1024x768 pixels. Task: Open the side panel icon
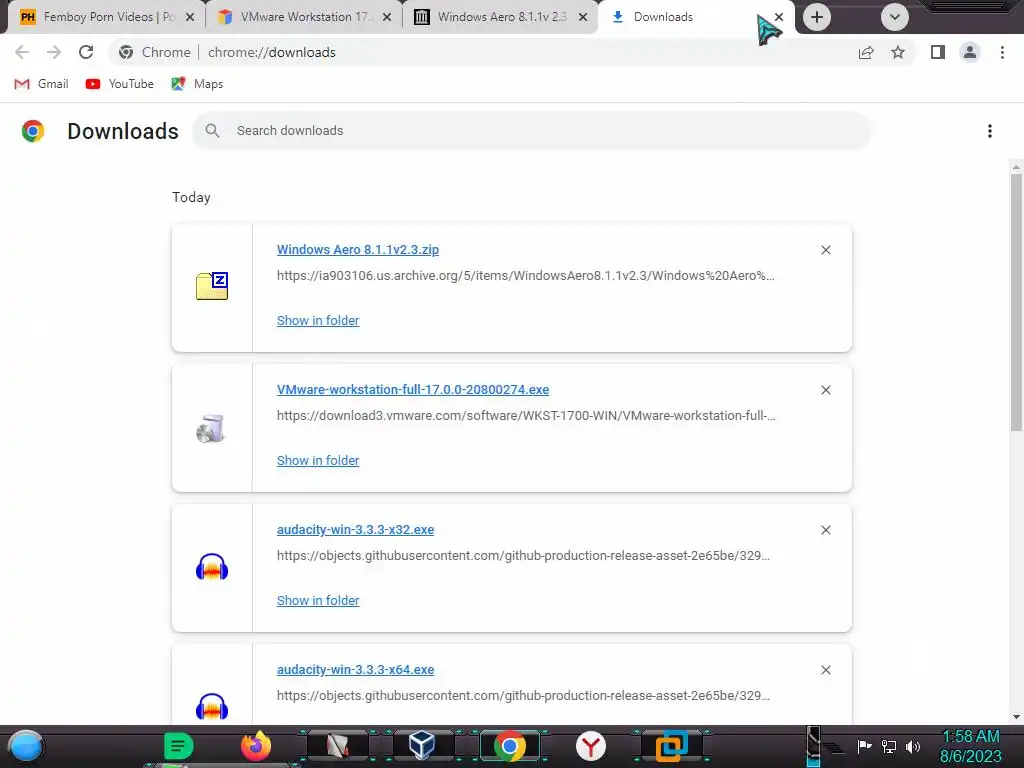(938, 52)
